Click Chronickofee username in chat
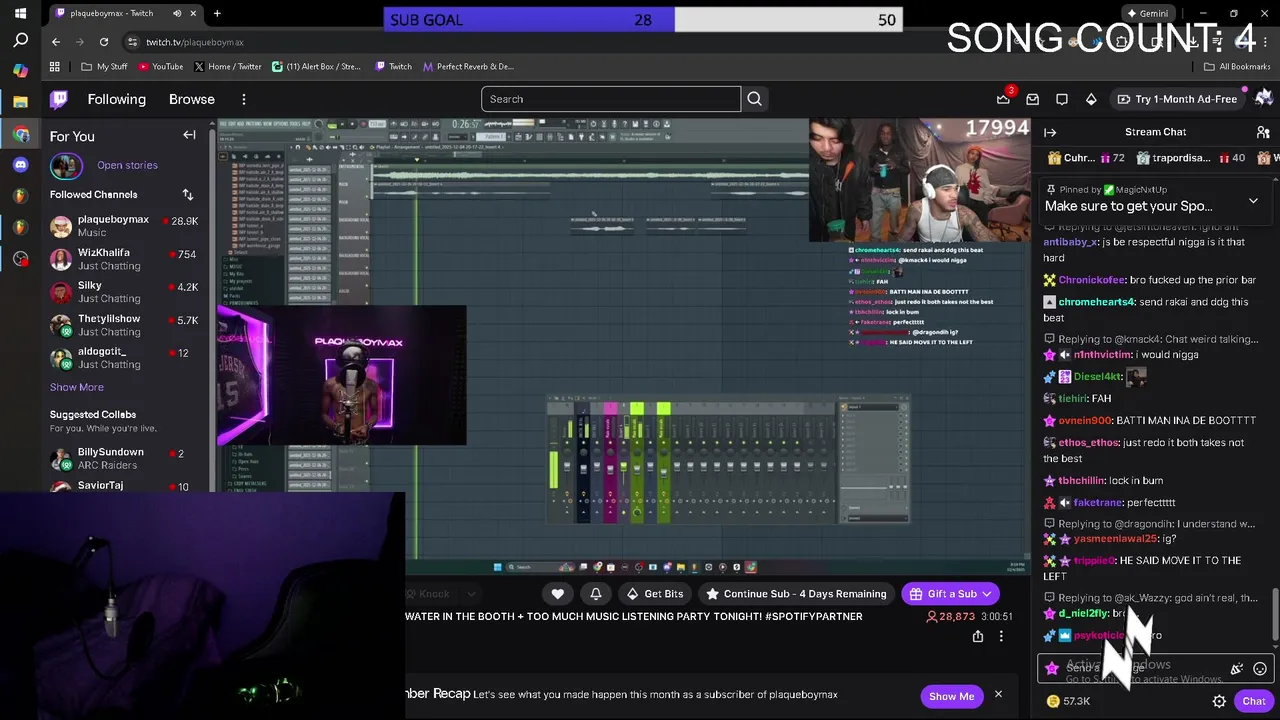Screen dimensions: 1280x720 point(1091,280)
